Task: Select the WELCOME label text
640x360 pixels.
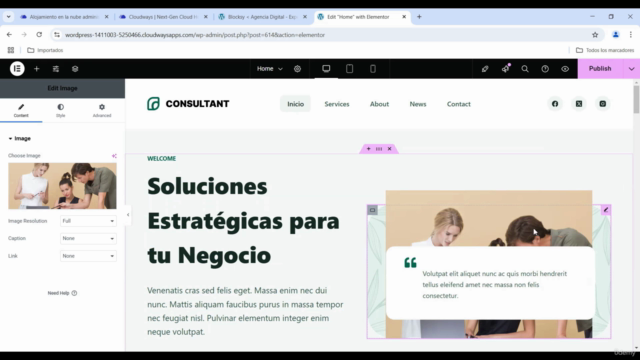Action: 162,158
